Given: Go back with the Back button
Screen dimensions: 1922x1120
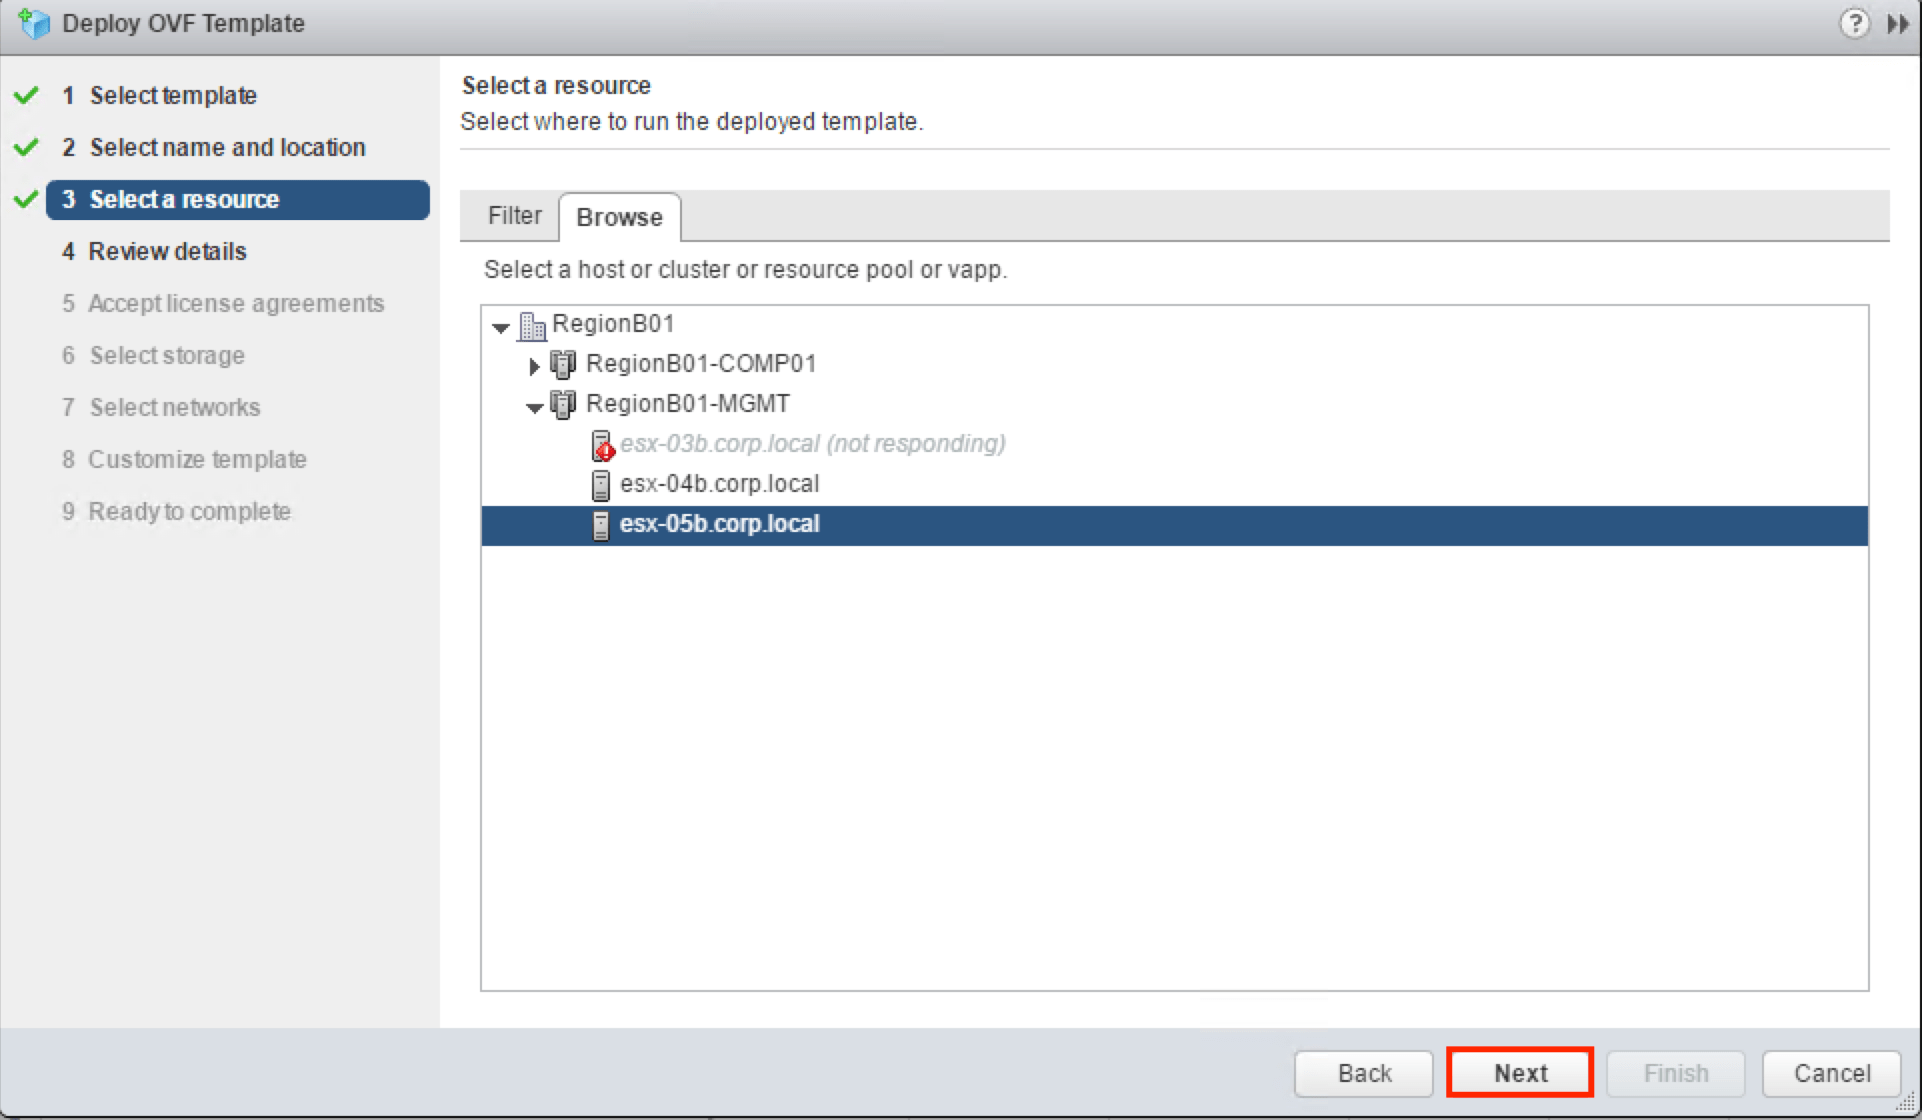Looking at the screenshot, I should pos(1364,1073).
